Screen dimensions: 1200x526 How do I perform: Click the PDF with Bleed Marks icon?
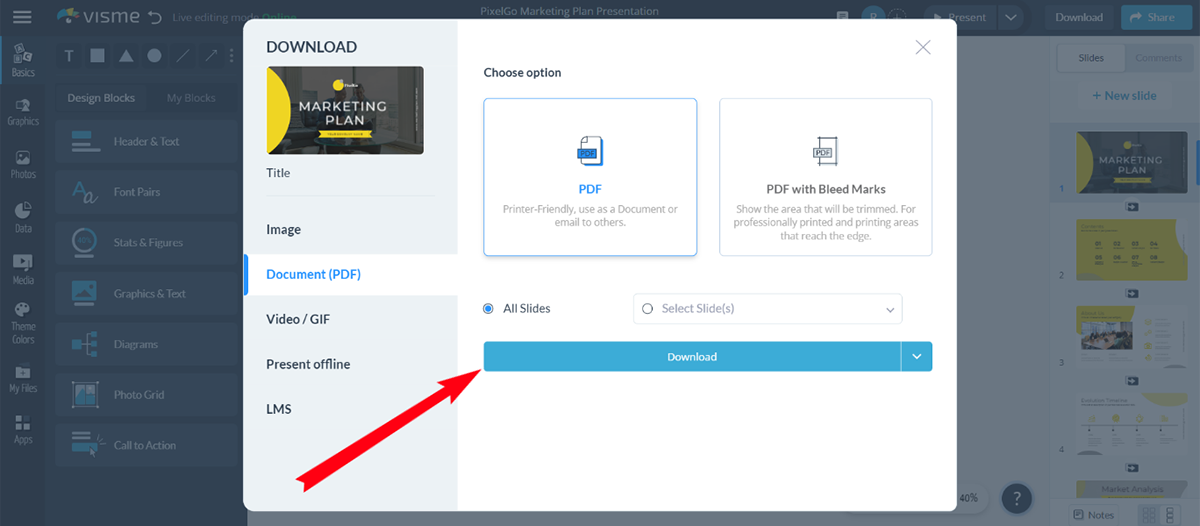coord(825,151)
